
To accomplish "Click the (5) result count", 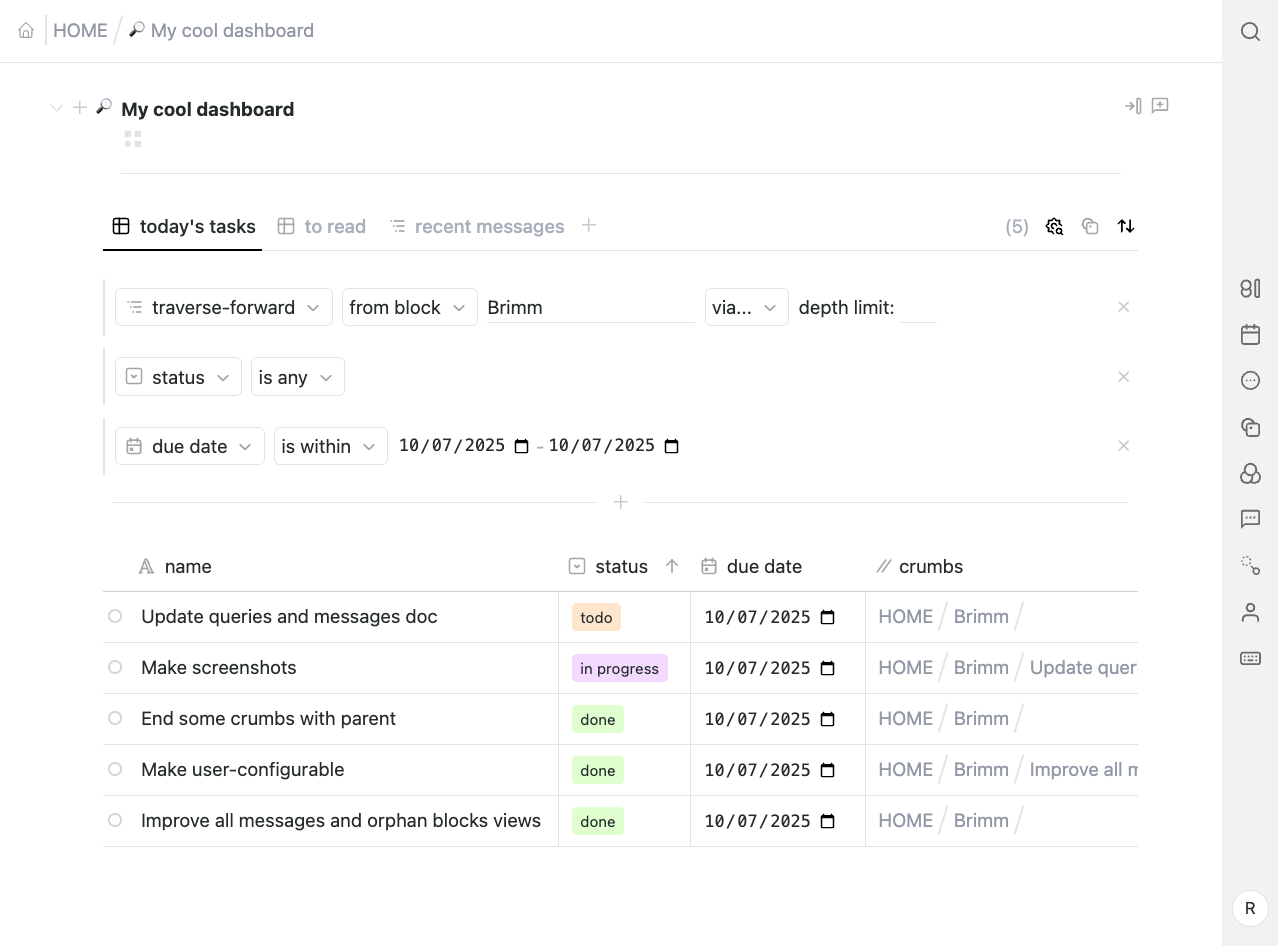I will [1017, 227].
